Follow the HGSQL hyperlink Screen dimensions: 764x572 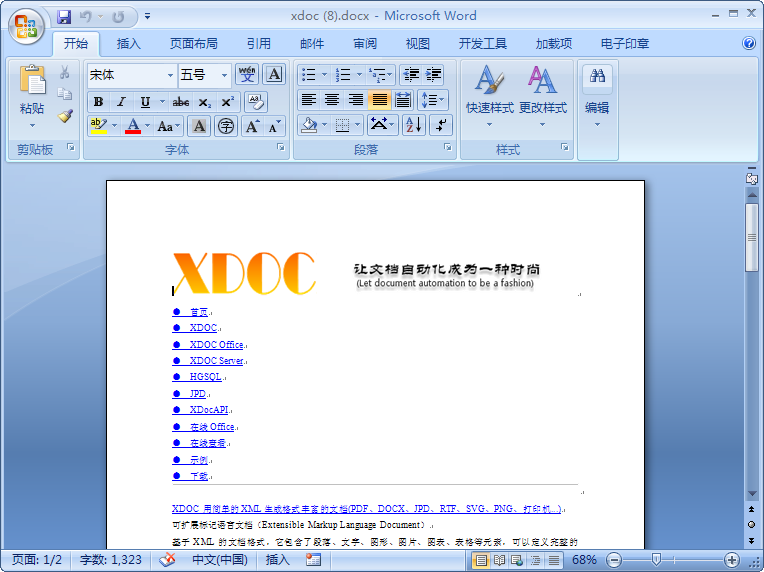pyautogui.click(x=205, y=377)
